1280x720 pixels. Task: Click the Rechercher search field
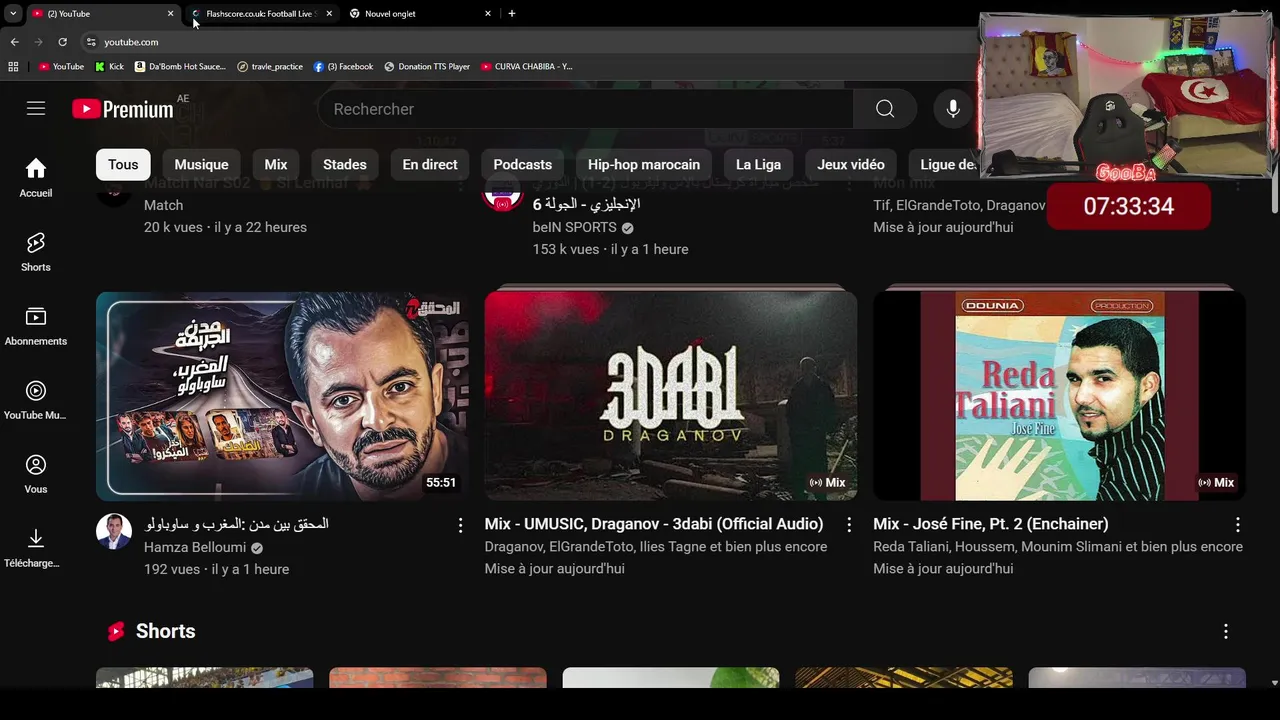tap(585, 109)
